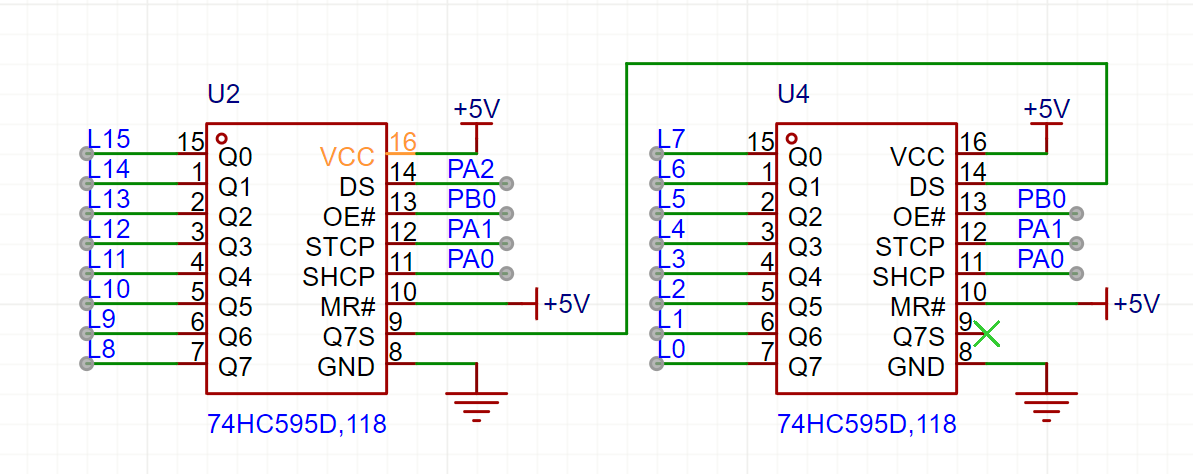Viewport: 1193px width, 474px height.
Task: Select the L15 net label
Action: [109, 139]
